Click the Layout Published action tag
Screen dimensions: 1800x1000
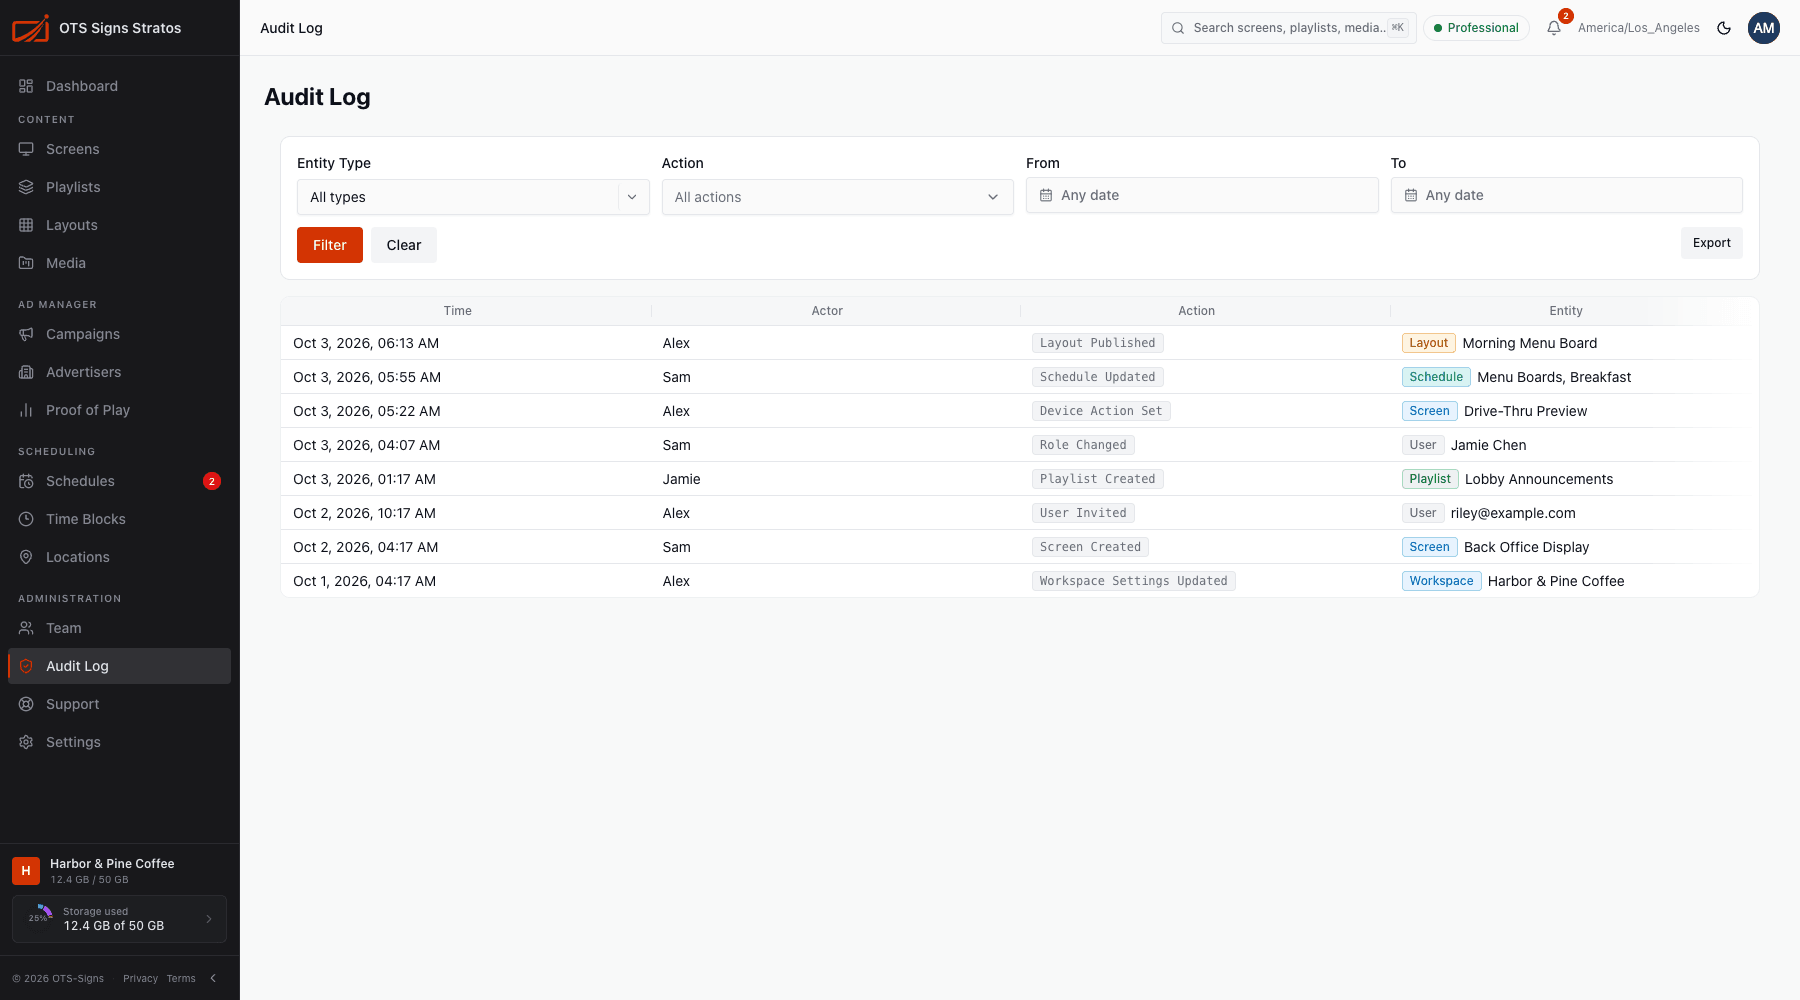click(1097, 343)
